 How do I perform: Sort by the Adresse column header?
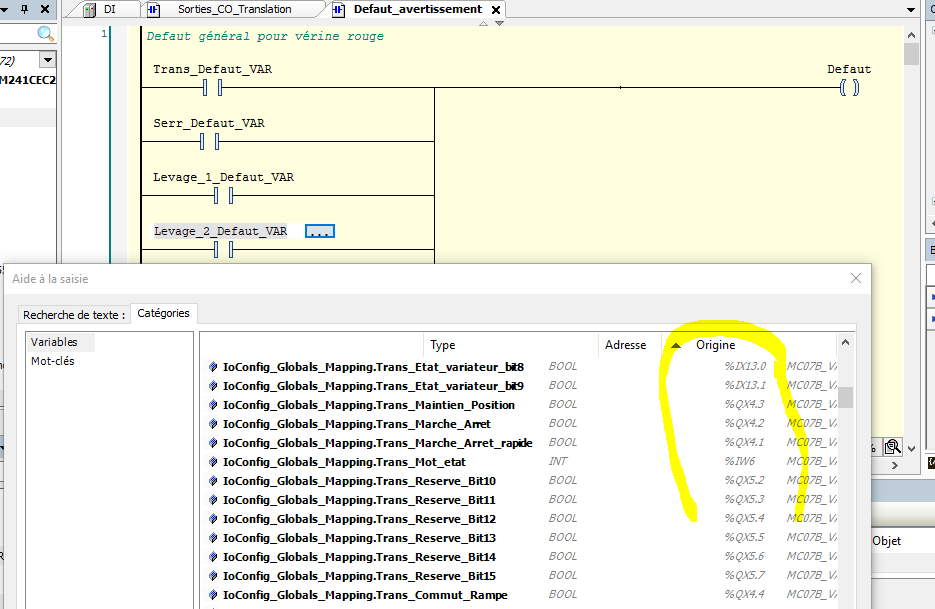(625, 345)
